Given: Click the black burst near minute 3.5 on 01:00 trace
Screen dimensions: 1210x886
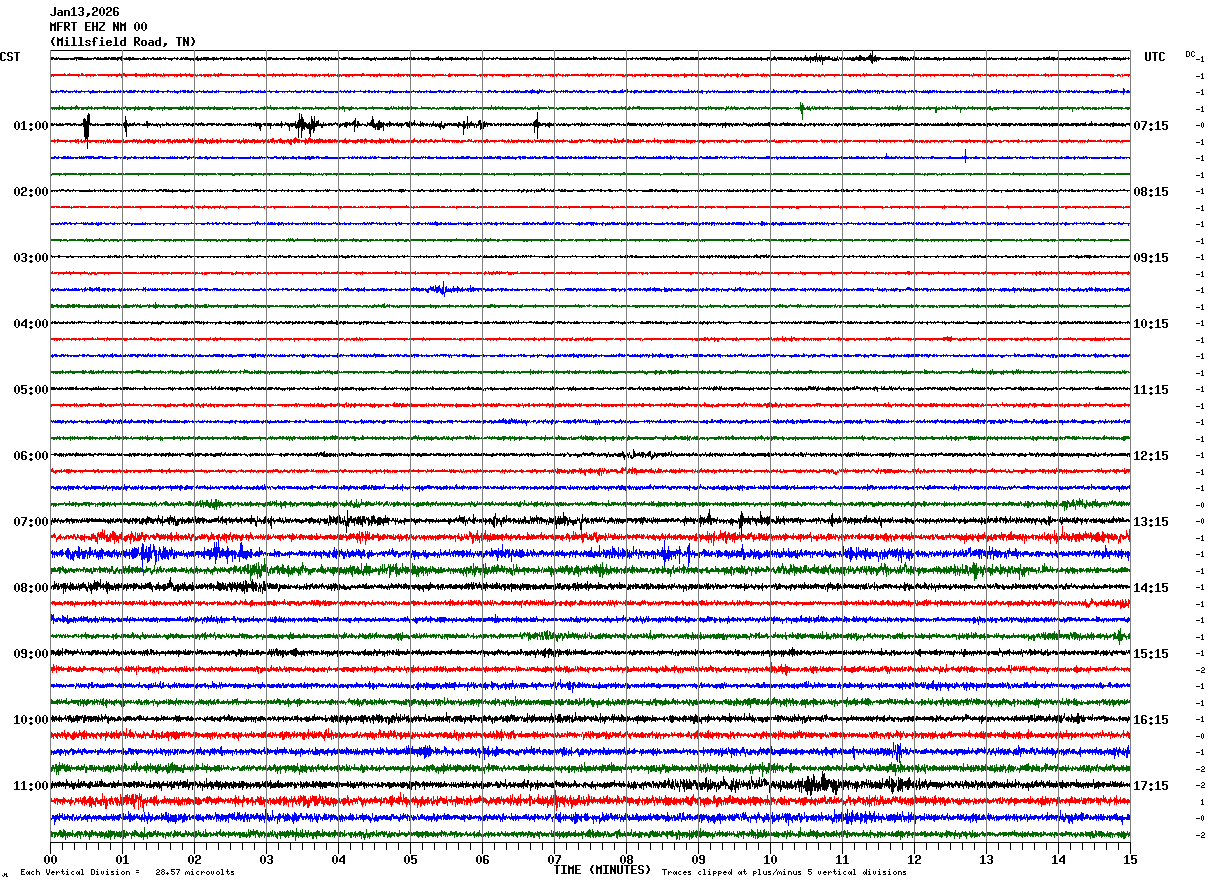Looking at the screenshot, I should [306, 125].
